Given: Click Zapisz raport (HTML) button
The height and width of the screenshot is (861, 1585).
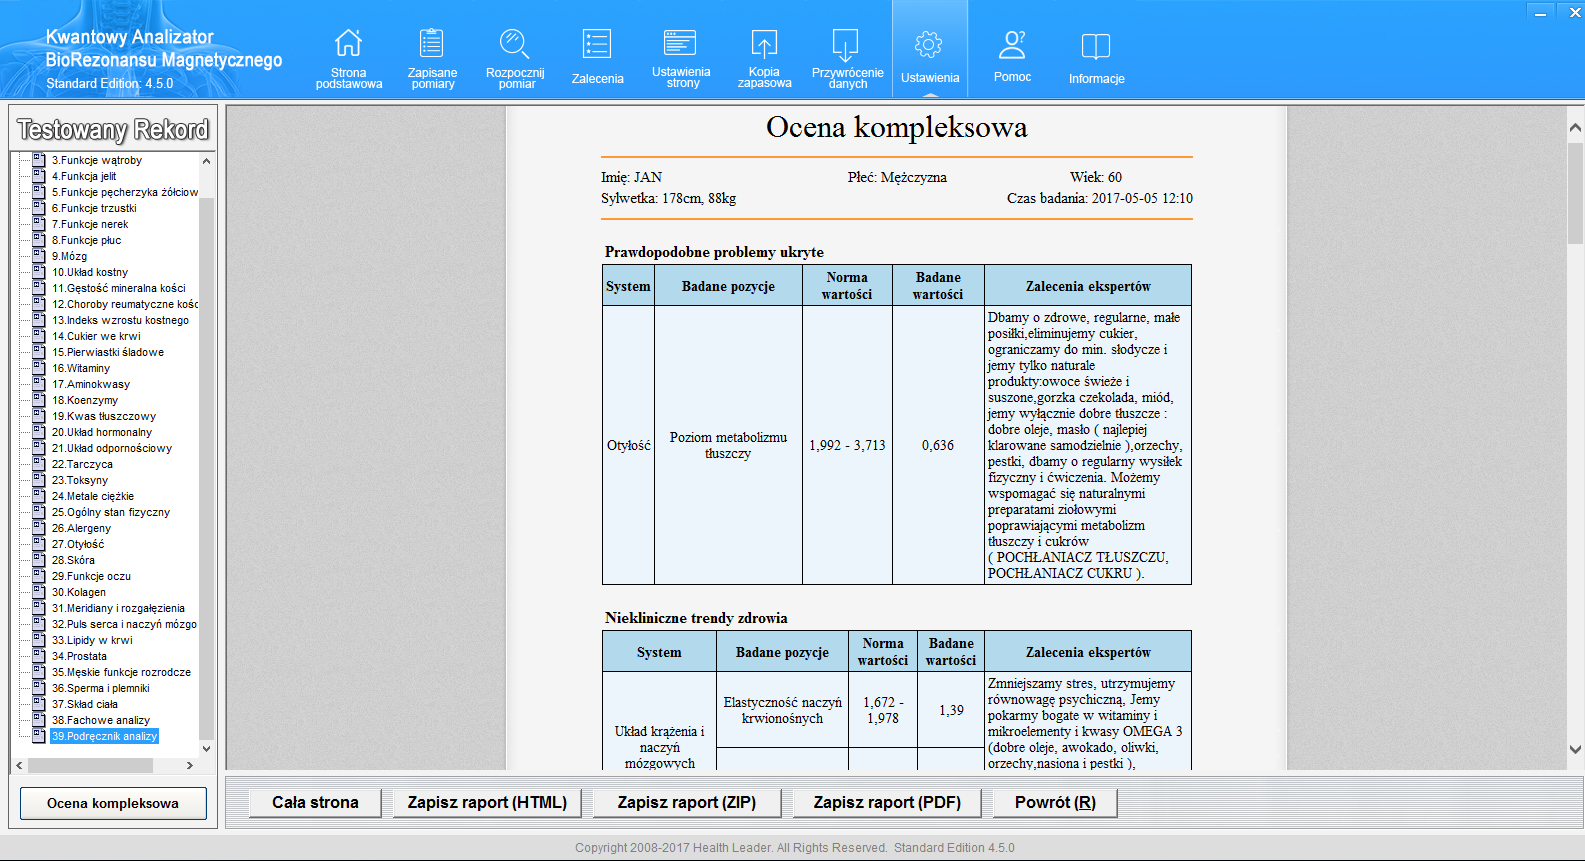Looking at the screenshot, I should point(487,802).
